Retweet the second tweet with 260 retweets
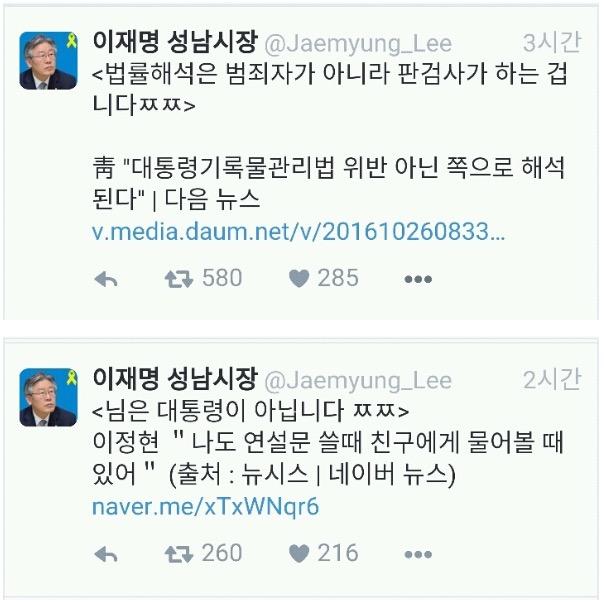This screenshot has height=604, width=604. (179, 555)
